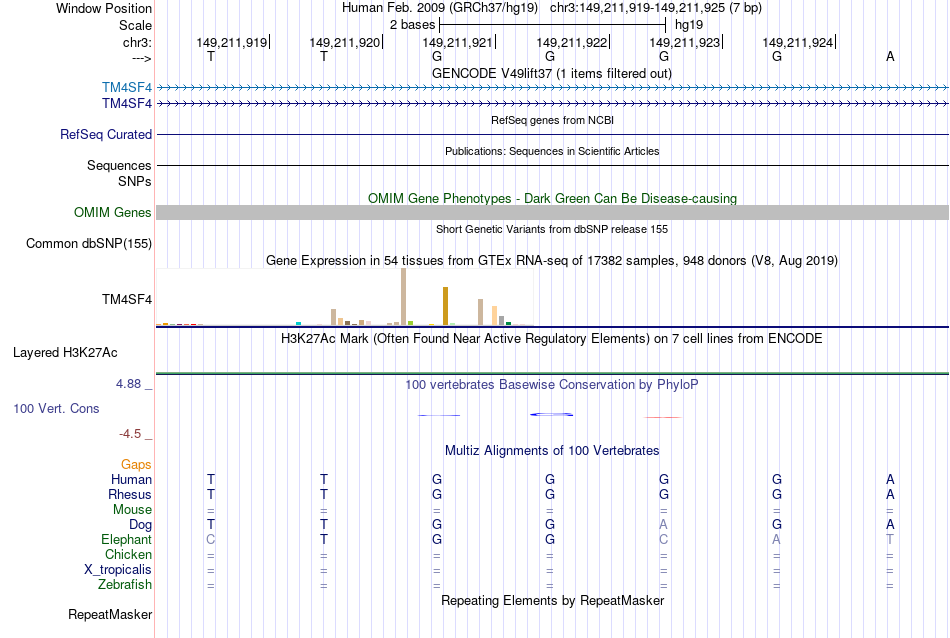Select the OMIM Genes track label

(x=113, y=212)
